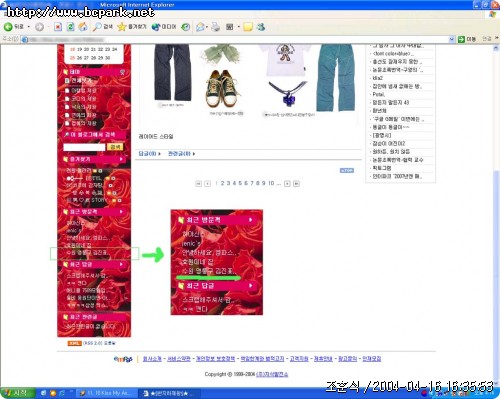Switch to 'Kiss My As...' taskbar window

[106, 393]
